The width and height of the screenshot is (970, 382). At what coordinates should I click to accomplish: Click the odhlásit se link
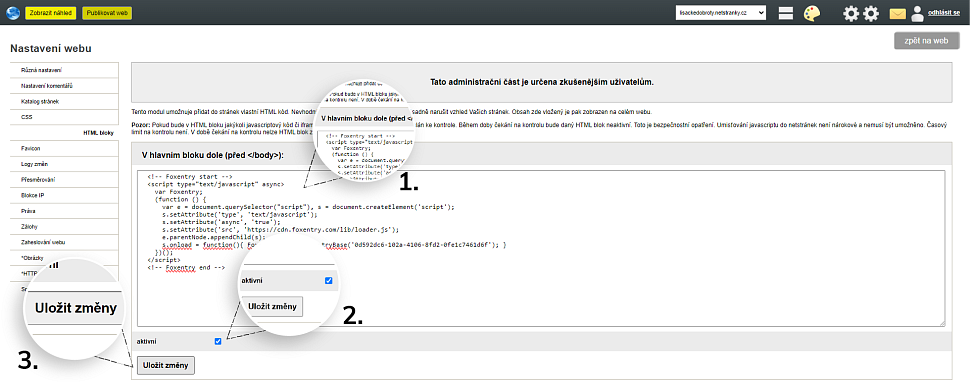[944, 13]
